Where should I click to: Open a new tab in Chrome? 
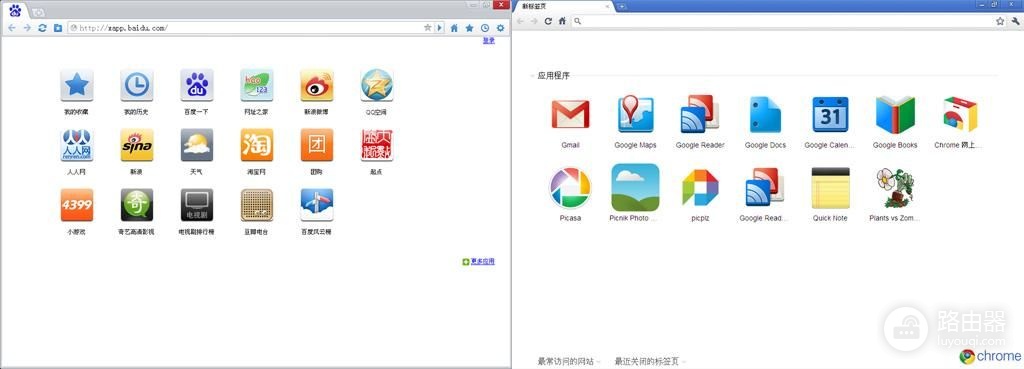[622, 6]
